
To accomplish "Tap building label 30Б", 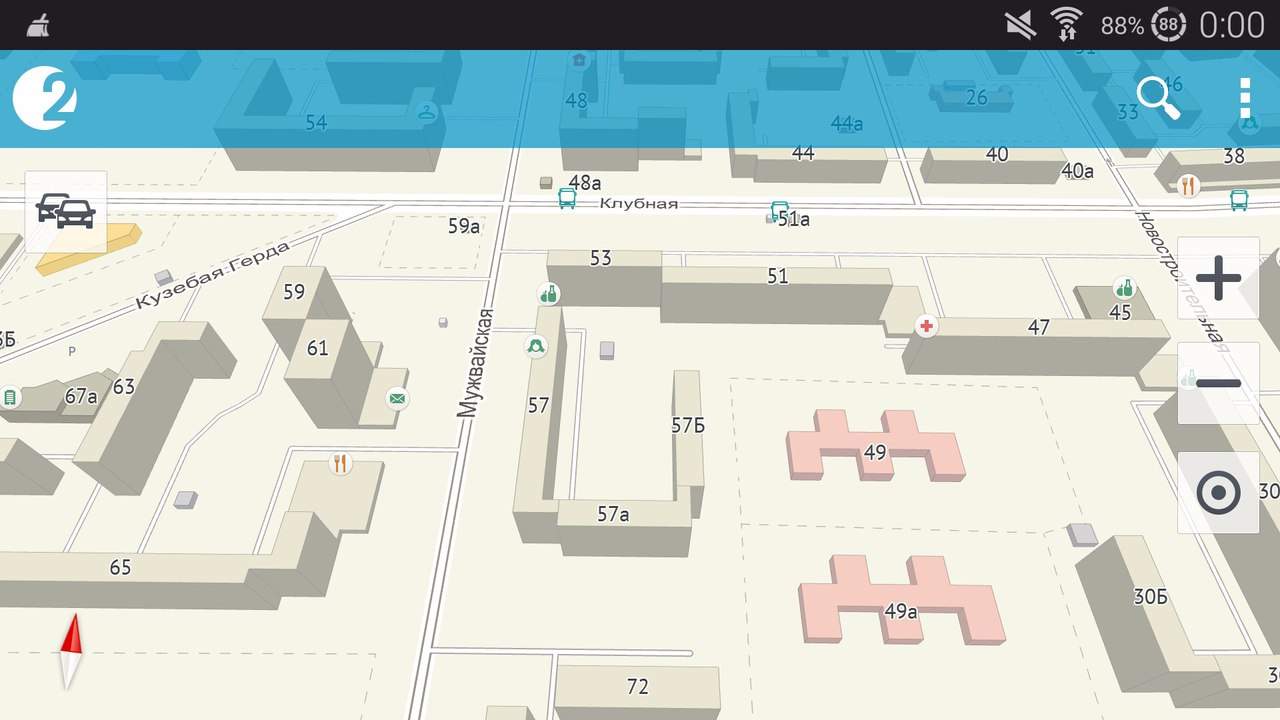I will pos(1151,597).
